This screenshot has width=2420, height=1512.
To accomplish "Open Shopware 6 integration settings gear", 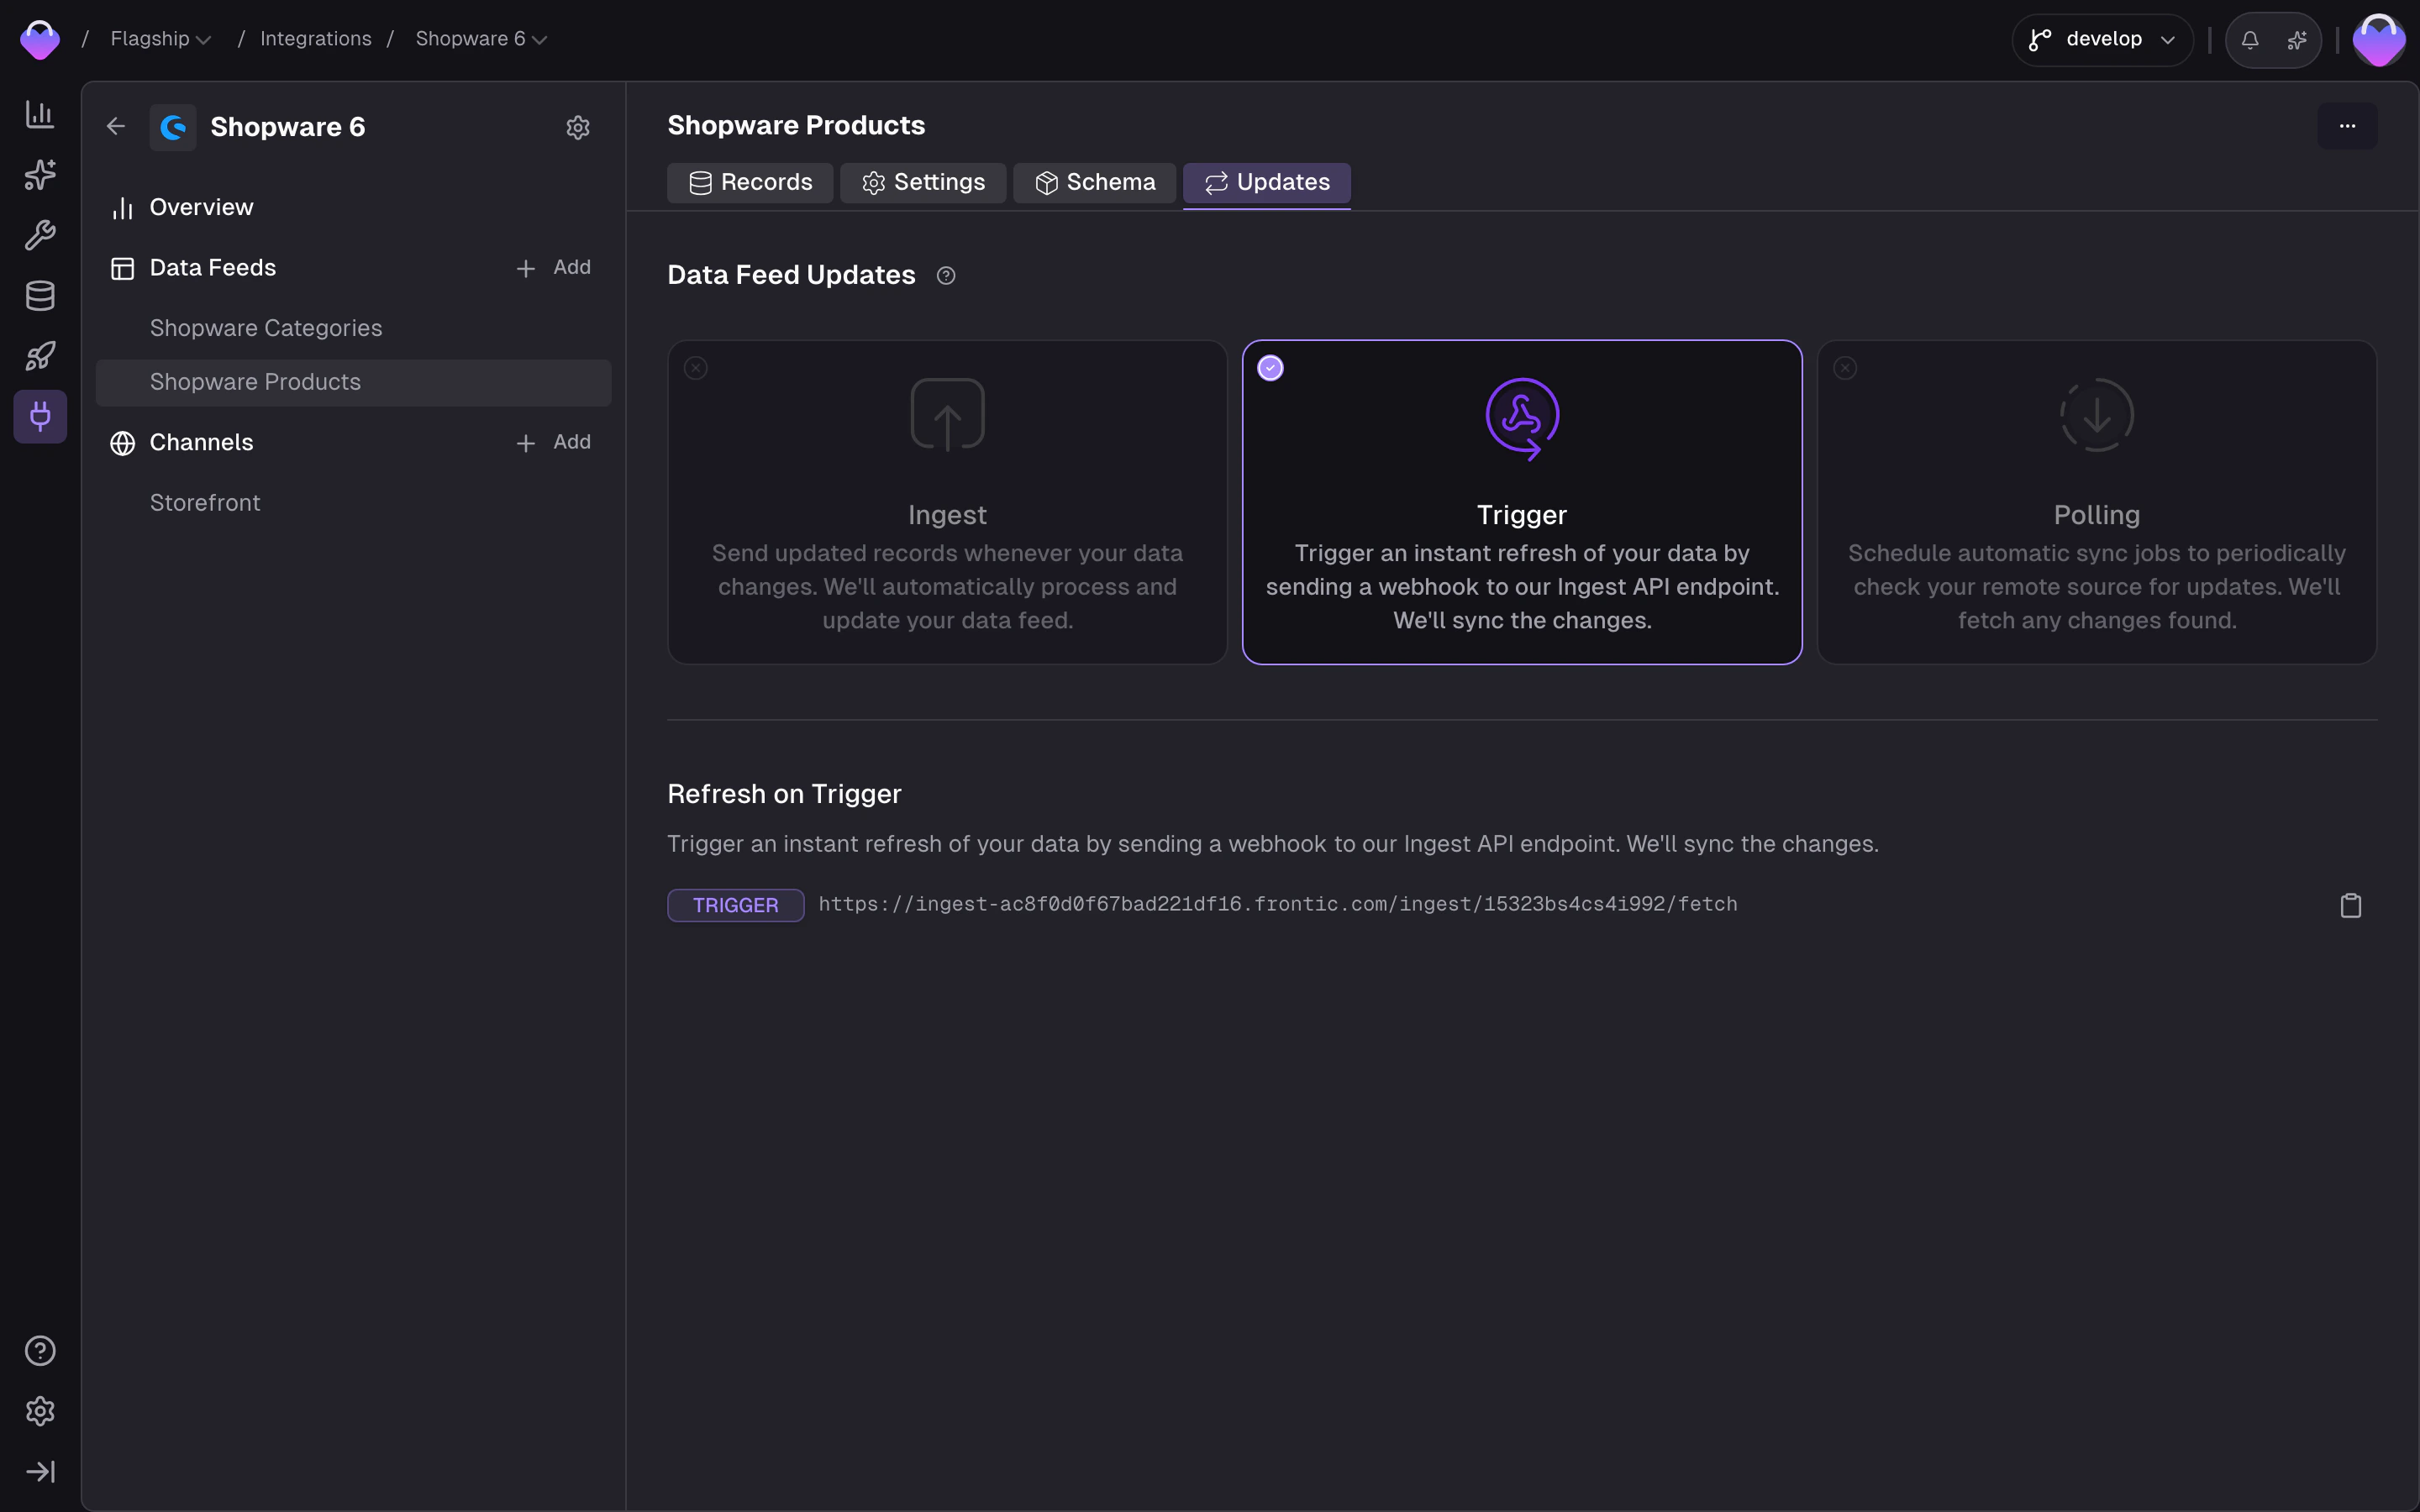I will pyautogui.click(x=578, y=127).
